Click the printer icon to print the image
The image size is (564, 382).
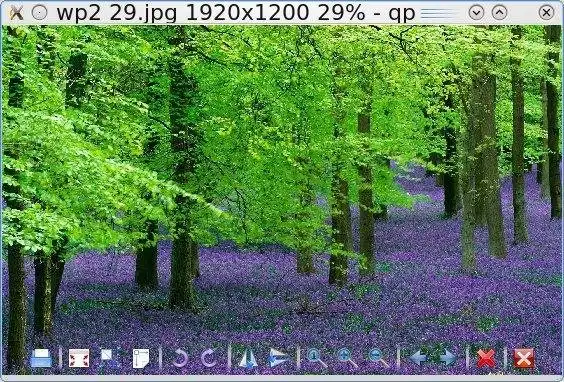(x=41, y=358)
